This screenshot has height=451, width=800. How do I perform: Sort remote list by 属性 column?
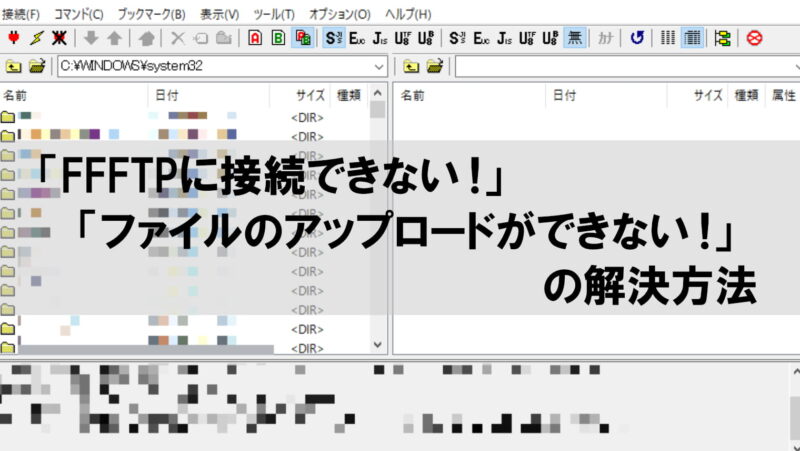pos(783,95)
